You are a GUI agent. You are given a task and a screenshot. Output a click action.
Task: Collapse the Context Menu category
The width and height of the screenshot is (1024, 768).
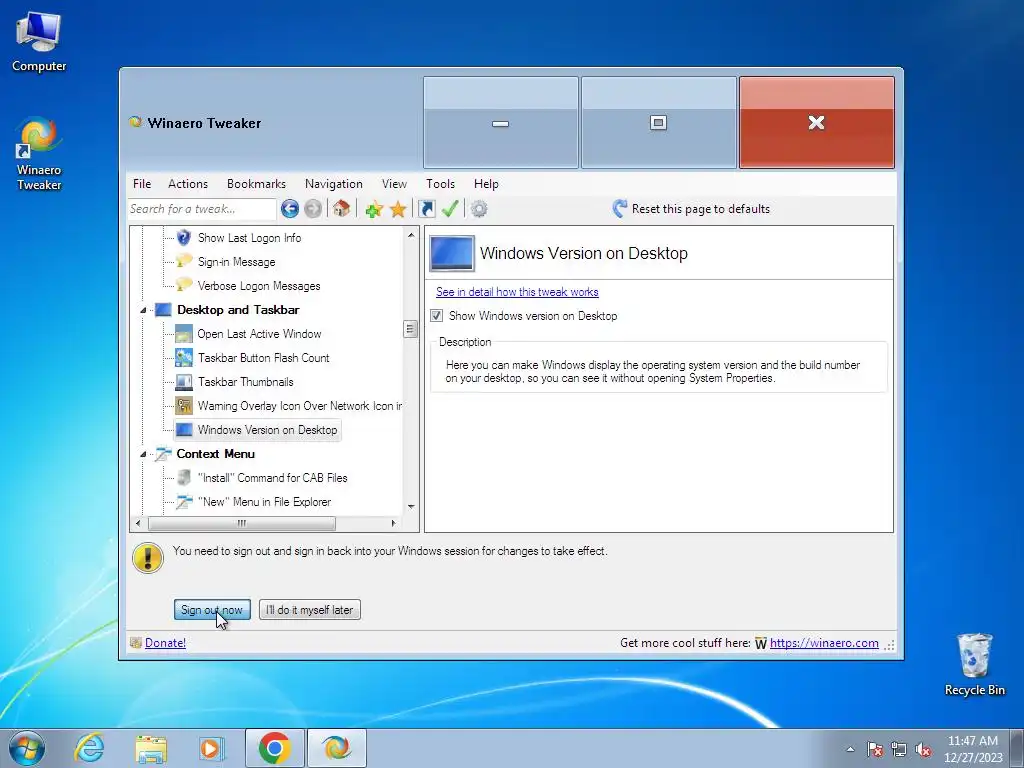(143, 454)
